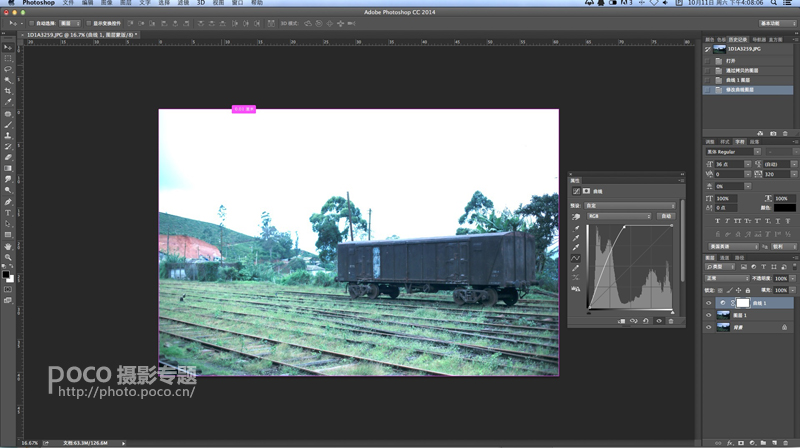
Task: Select the Pen tool
Action: pos(8,202)
